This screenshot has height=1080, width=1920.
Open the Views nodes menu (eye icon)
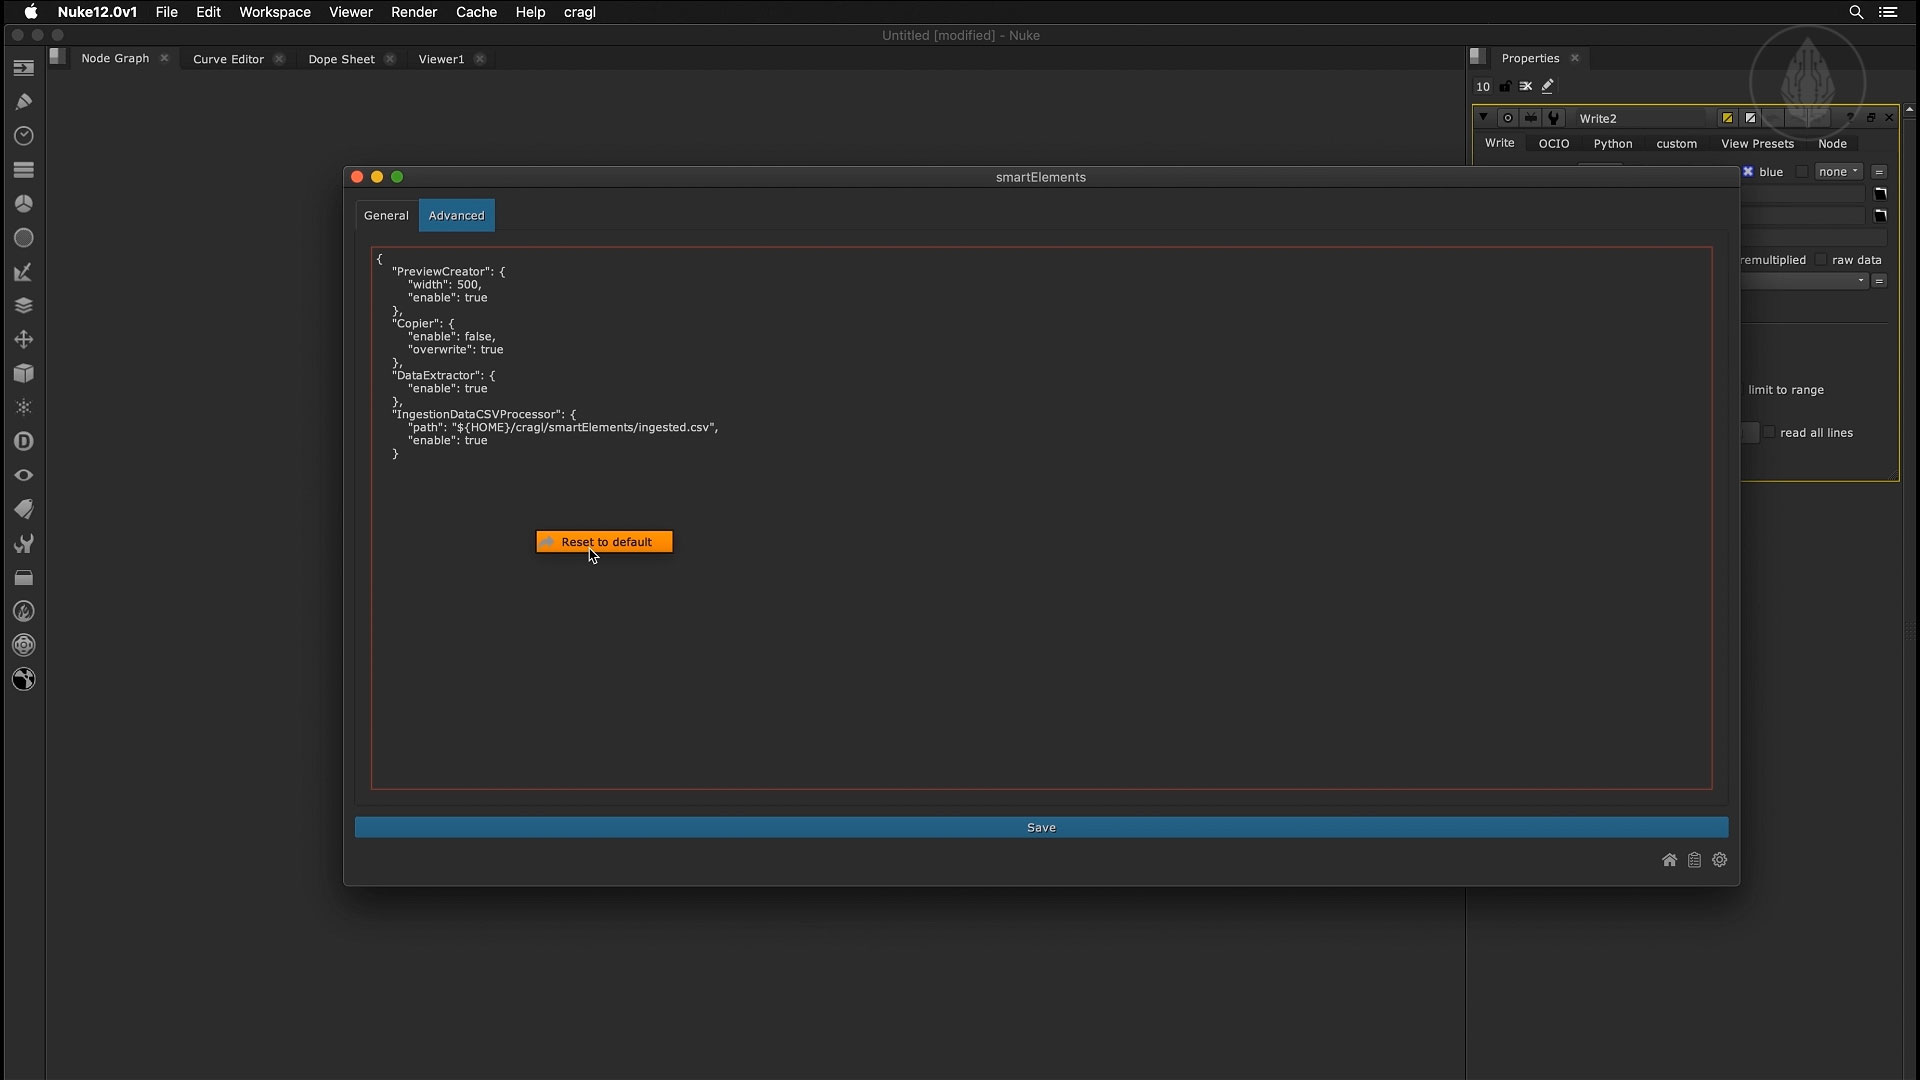pyautogui.click(x=24, y=475)
